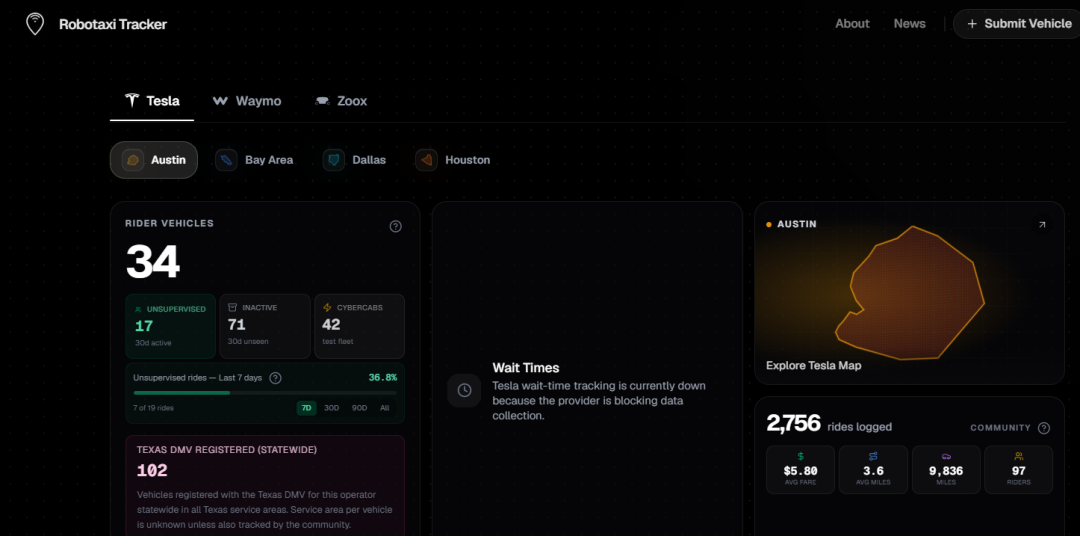Switch to the Zoox tab

[341, 101]
